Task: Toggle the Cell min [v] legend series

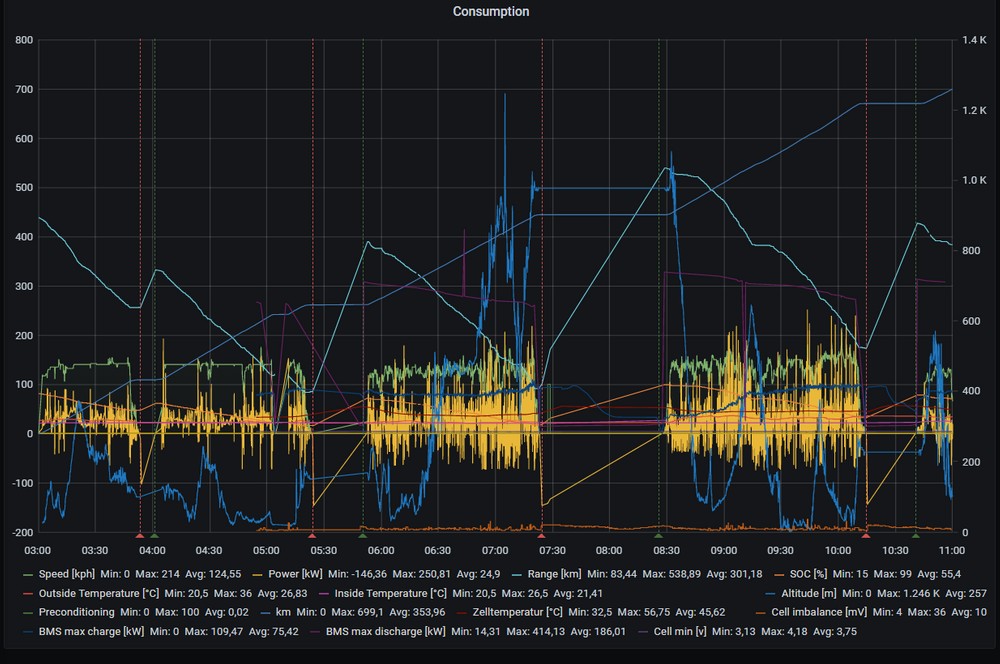Action: pyautogui.click(x=683, y=631)
